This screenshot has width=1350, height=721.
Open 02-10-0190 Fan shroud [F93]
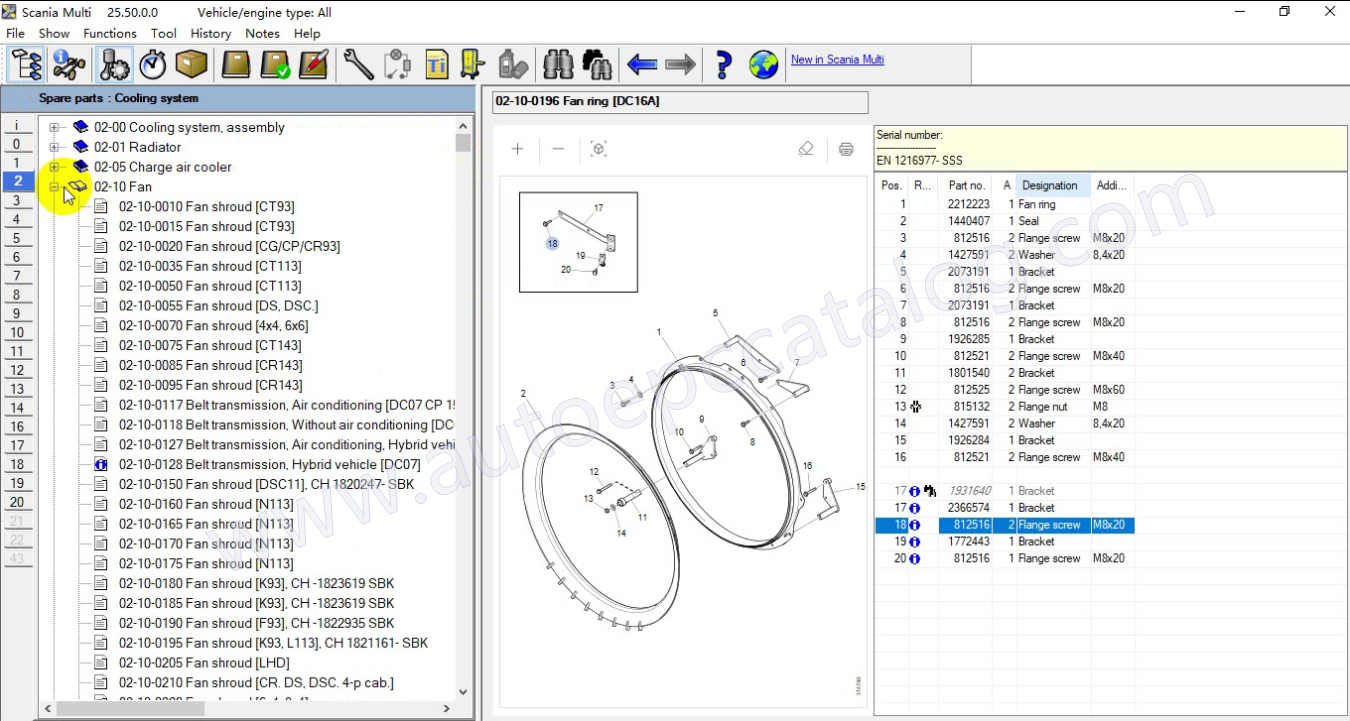coord(256,623)
